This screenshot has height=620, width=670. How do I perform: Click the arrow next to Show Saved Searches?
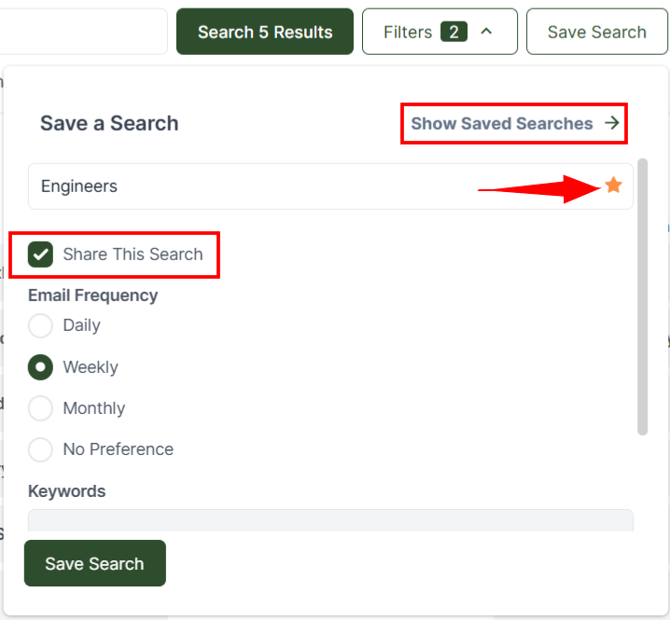pos(612,124)
